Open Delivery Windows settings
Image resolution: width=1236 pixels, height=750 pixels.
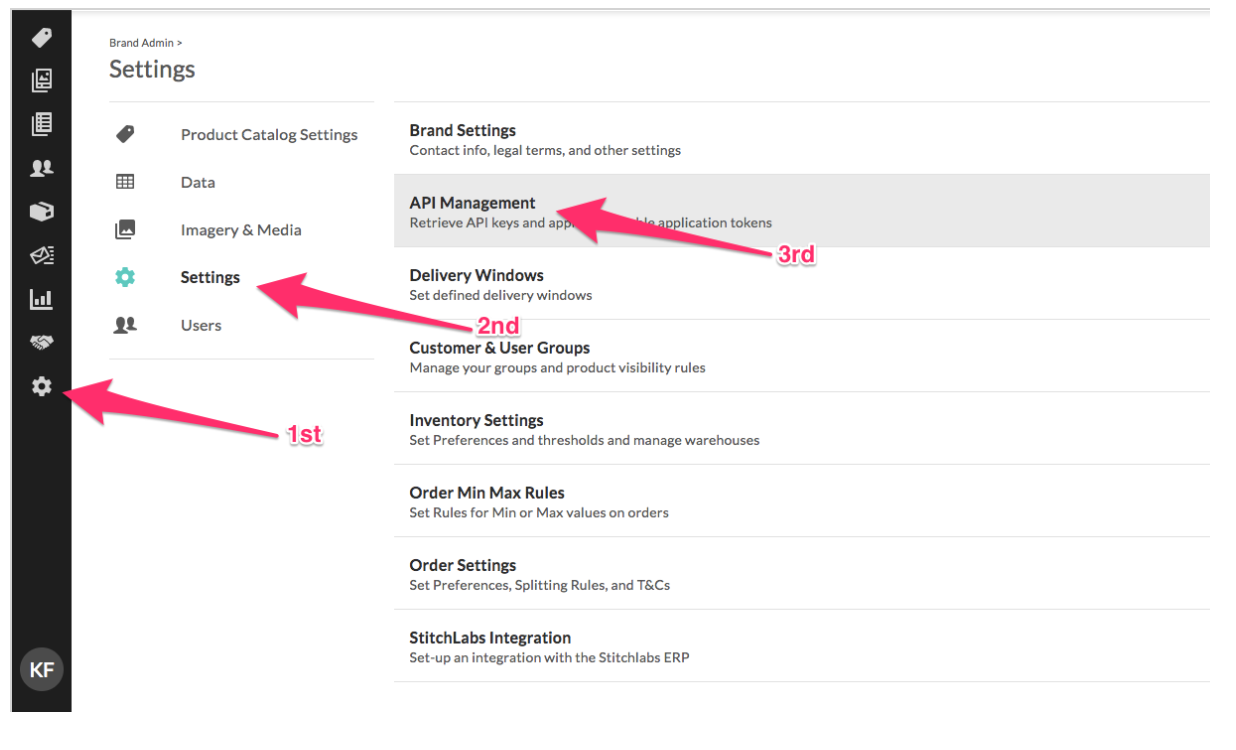click(802, 284)
